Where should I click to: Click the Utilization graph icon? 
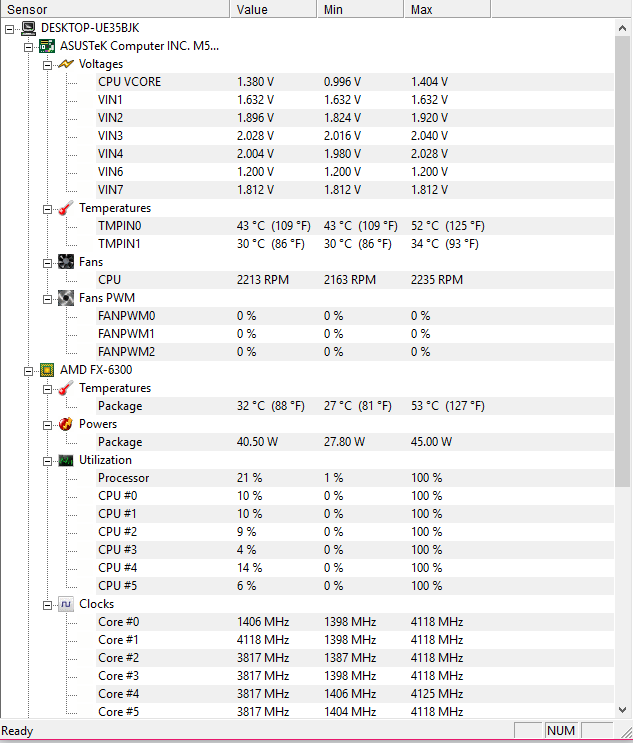point(66,460)
